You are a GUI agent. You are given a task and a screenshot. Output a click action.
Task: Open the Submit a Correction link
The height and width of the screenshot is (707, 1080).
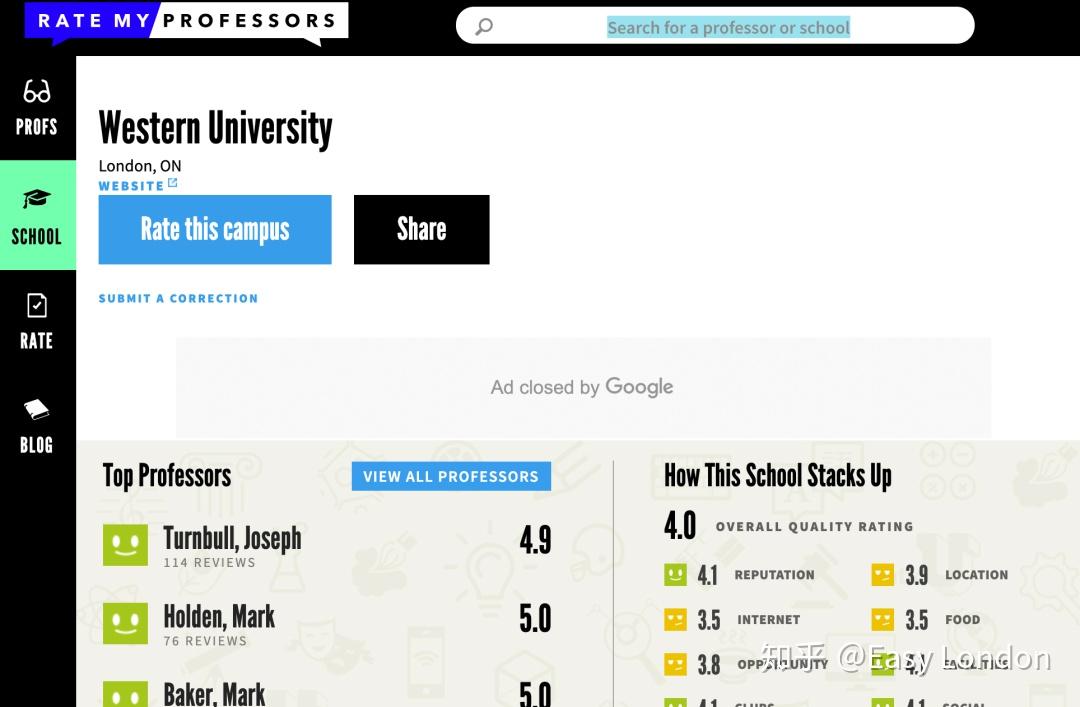178,298
